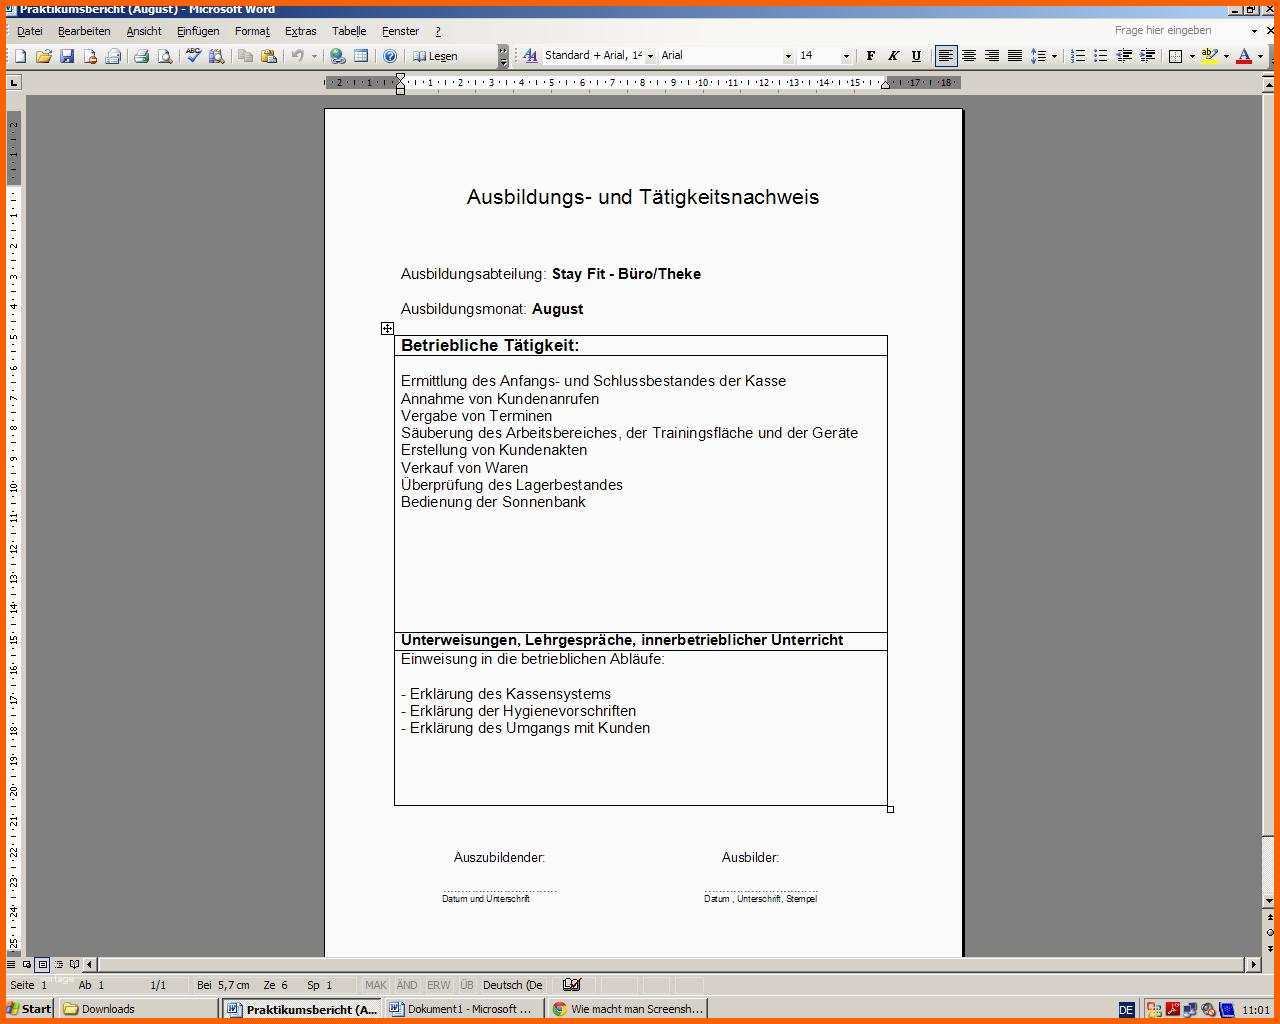
Task: Print the document with the printer icon
Action: pos(141,56)
